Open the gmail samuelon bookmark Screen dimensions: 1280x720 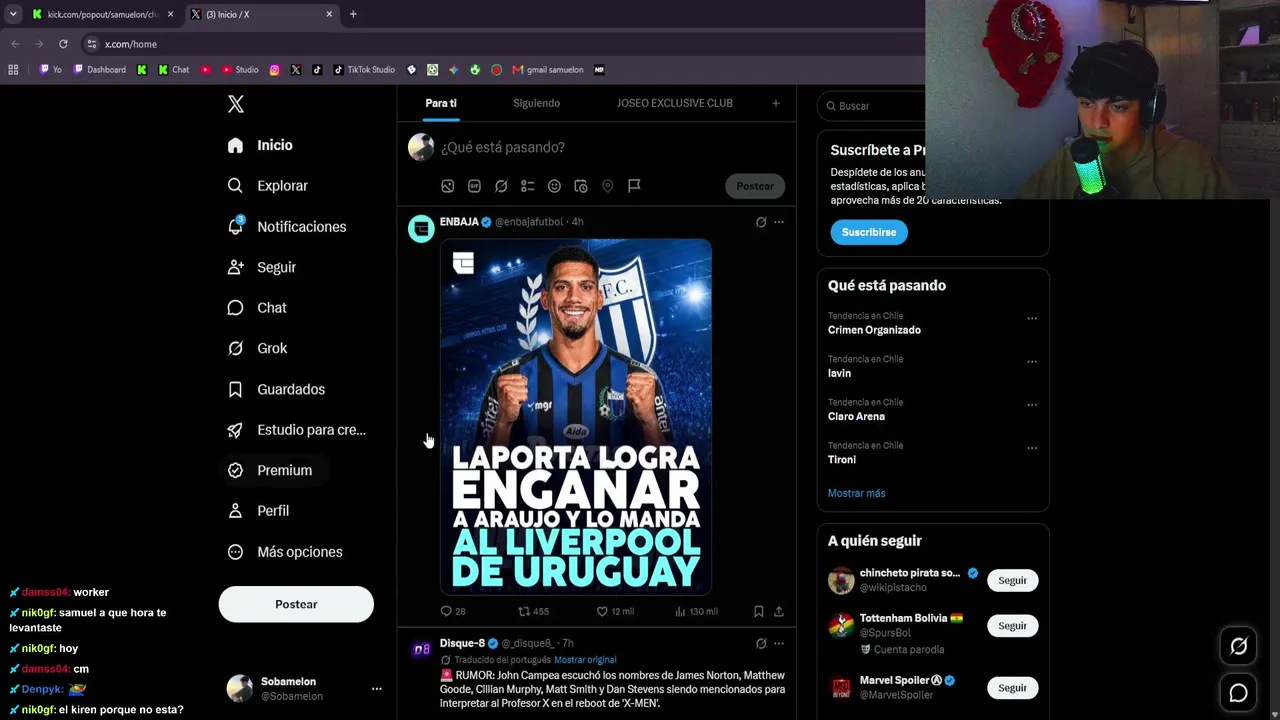pos(548,70)
